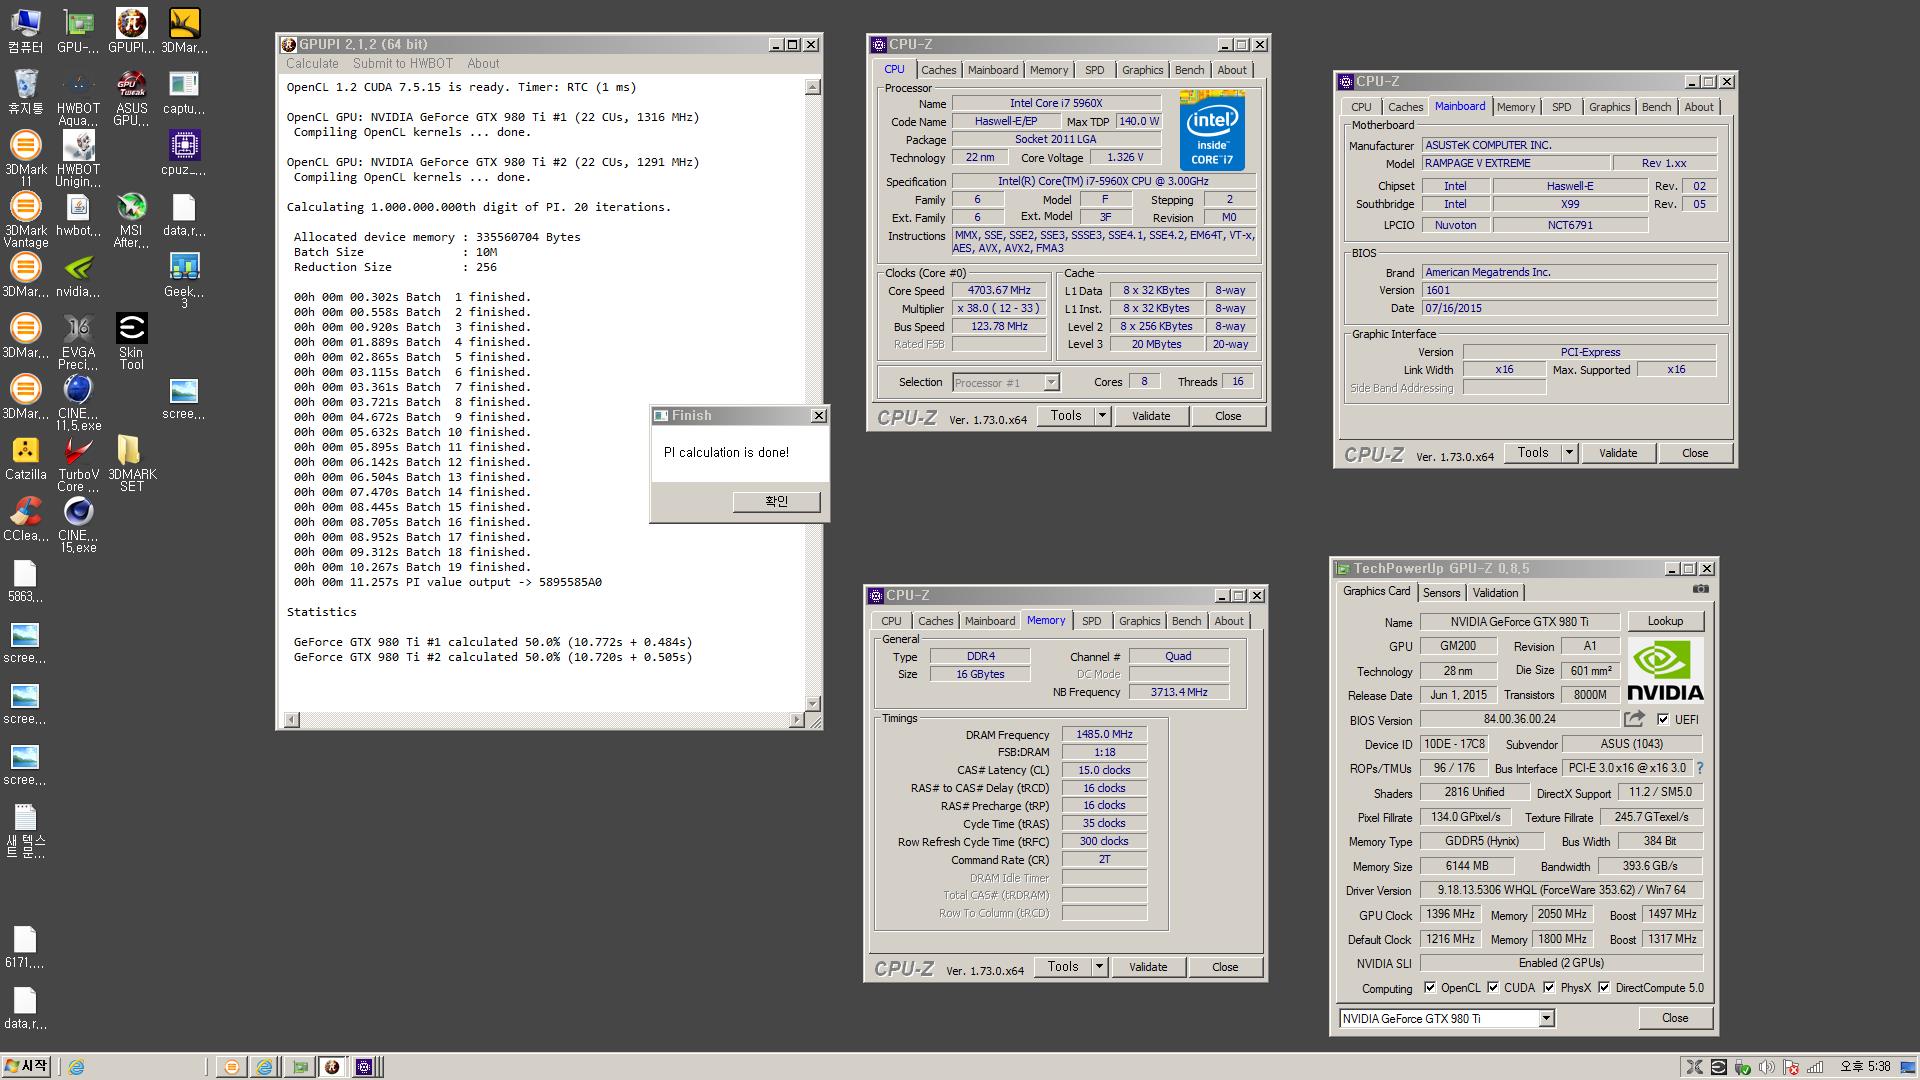Click the volume icon in system tray
This screenshot has width=1920, height=1080.
pos(1766,1067)
